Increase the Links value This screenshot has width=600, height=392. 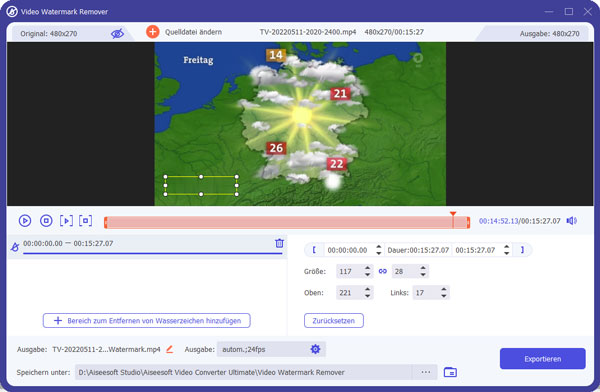click(x=443, y=290)
